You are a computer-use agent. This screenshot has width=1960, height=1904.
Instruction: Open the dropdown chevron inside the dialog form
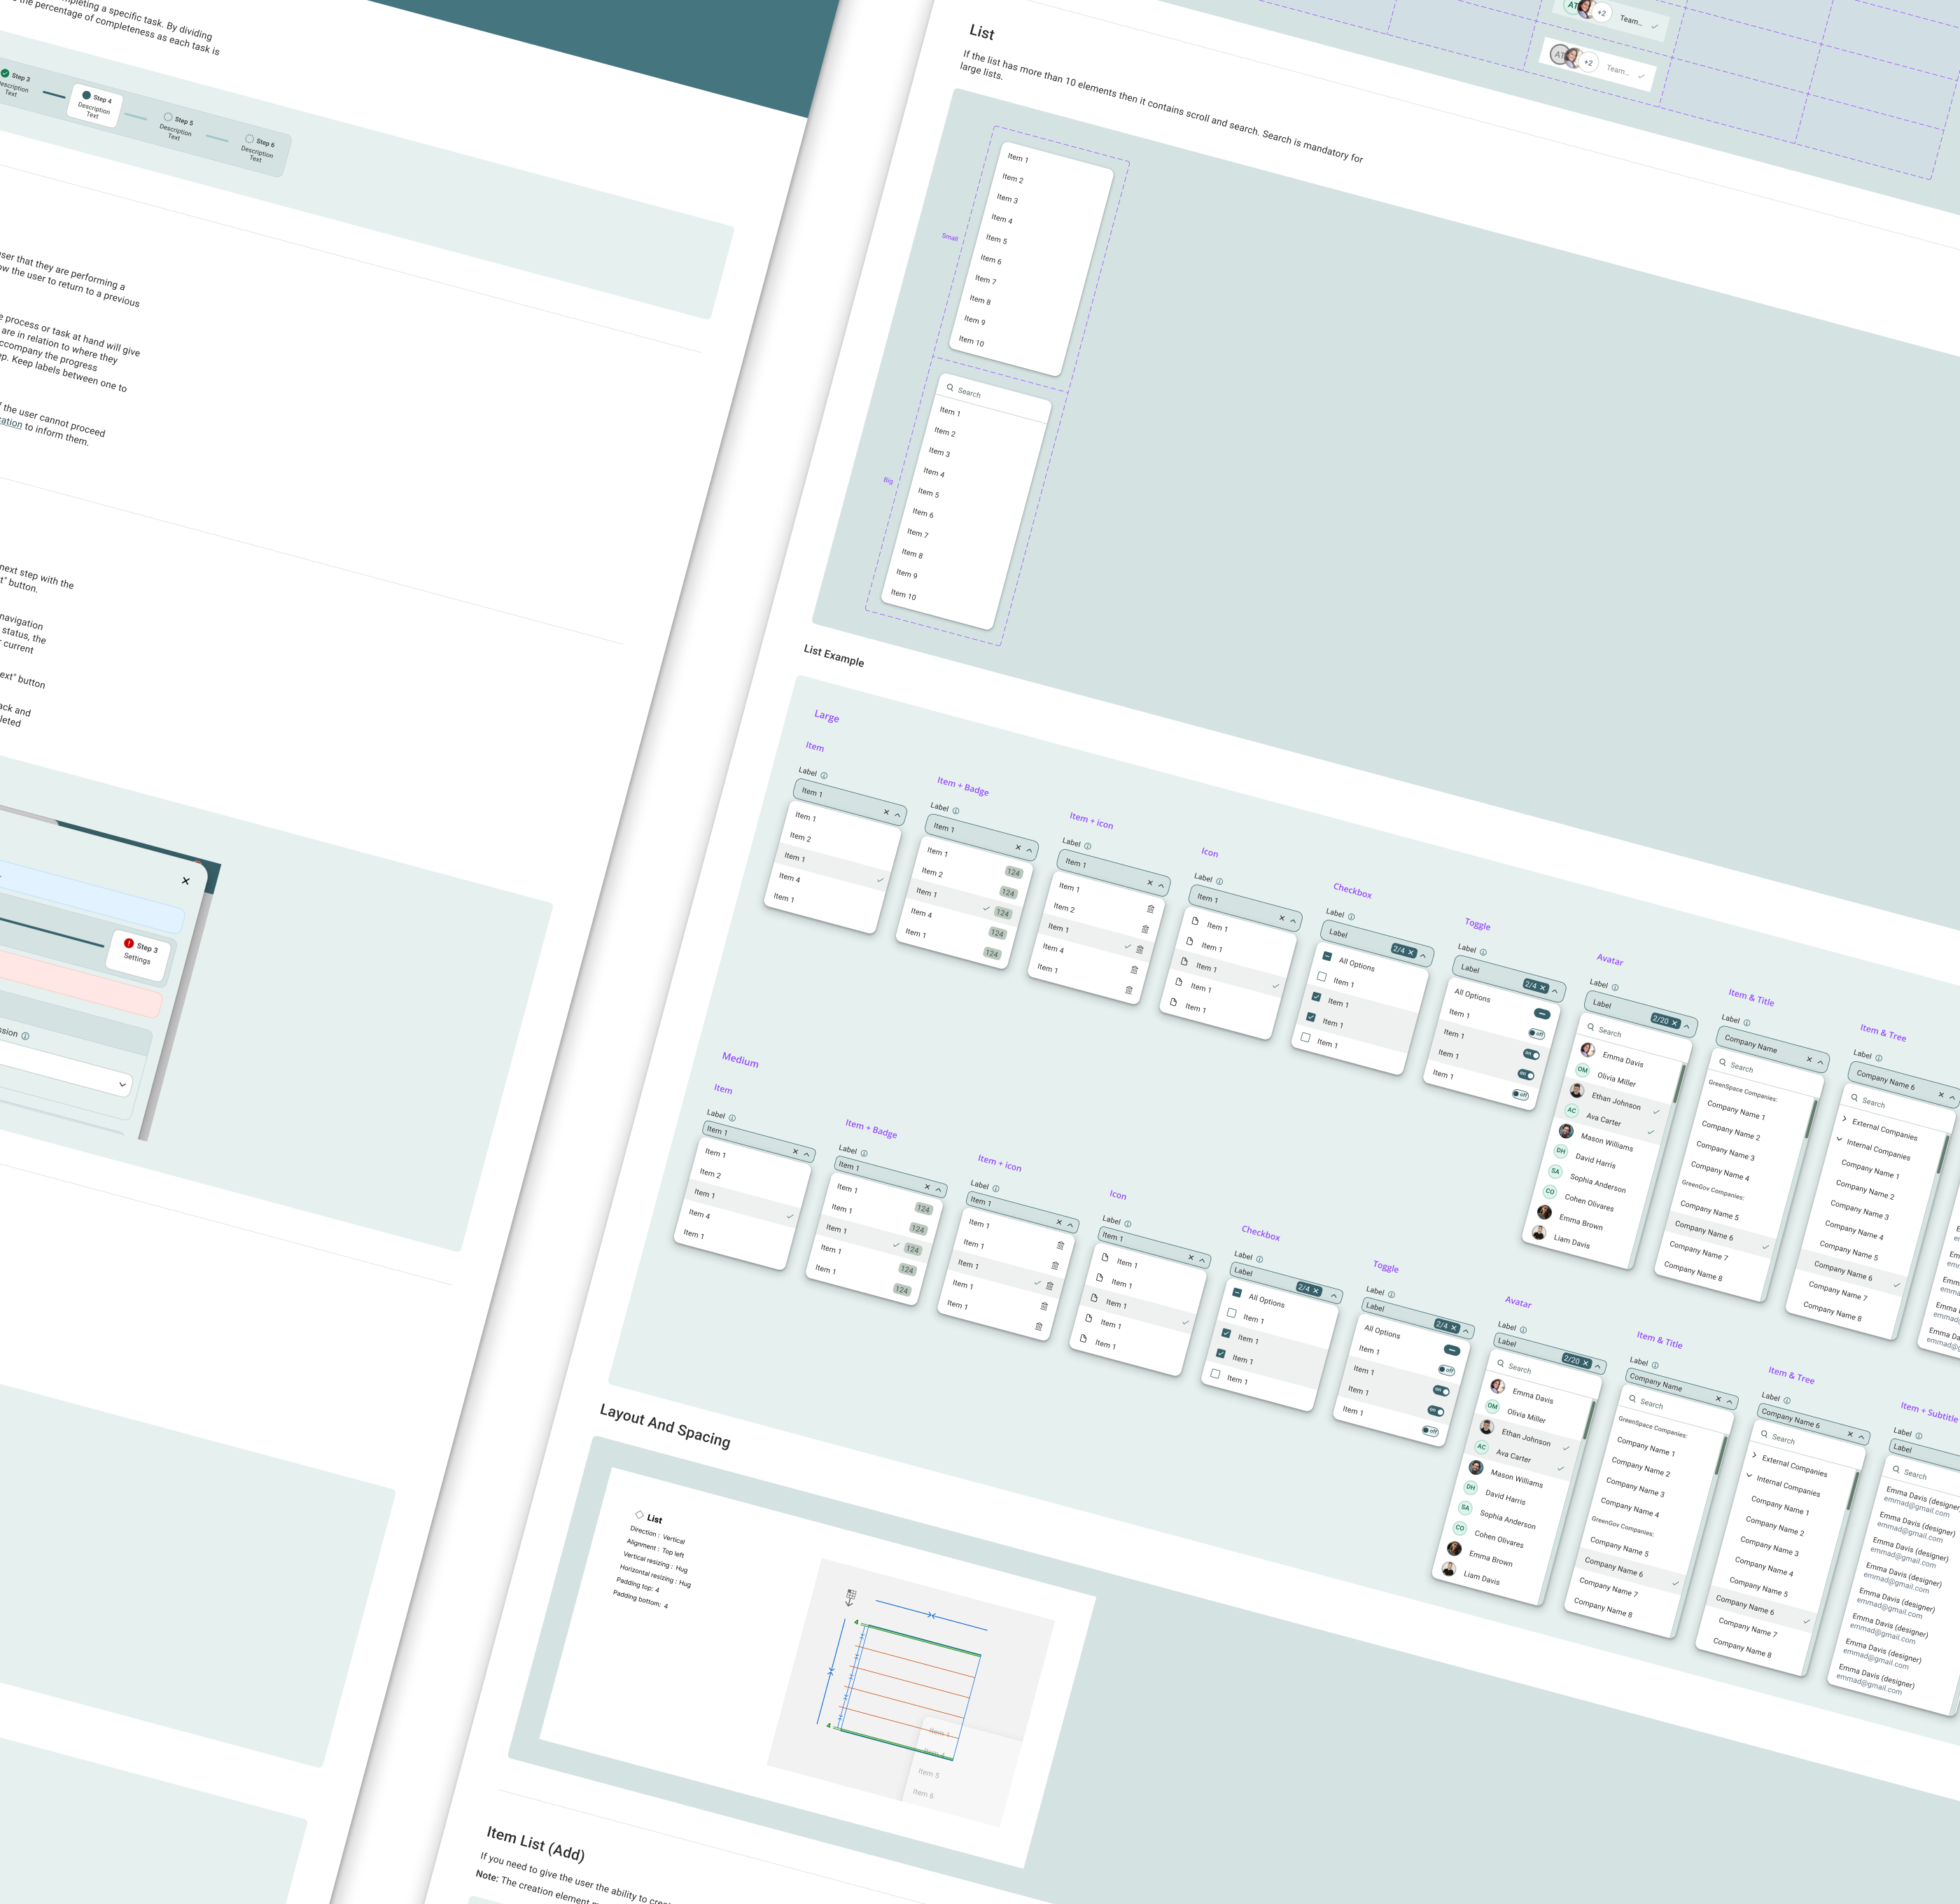(x=122, y=1084)
